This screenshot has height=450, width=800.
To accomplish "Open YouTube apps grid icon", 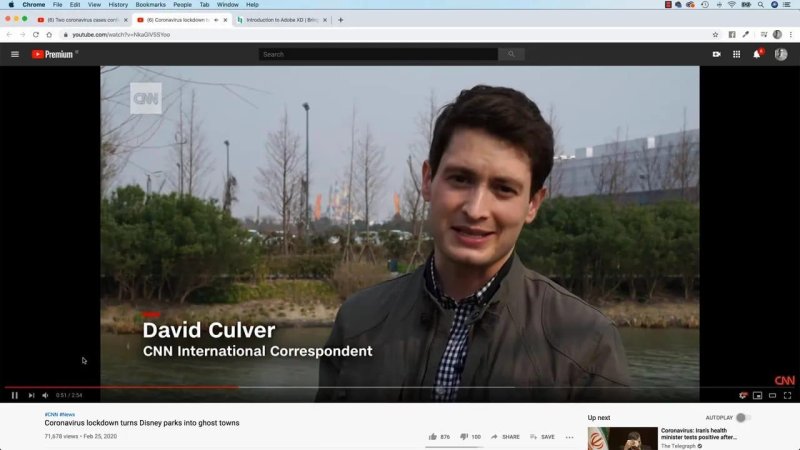I will click(x=736, y=54).
